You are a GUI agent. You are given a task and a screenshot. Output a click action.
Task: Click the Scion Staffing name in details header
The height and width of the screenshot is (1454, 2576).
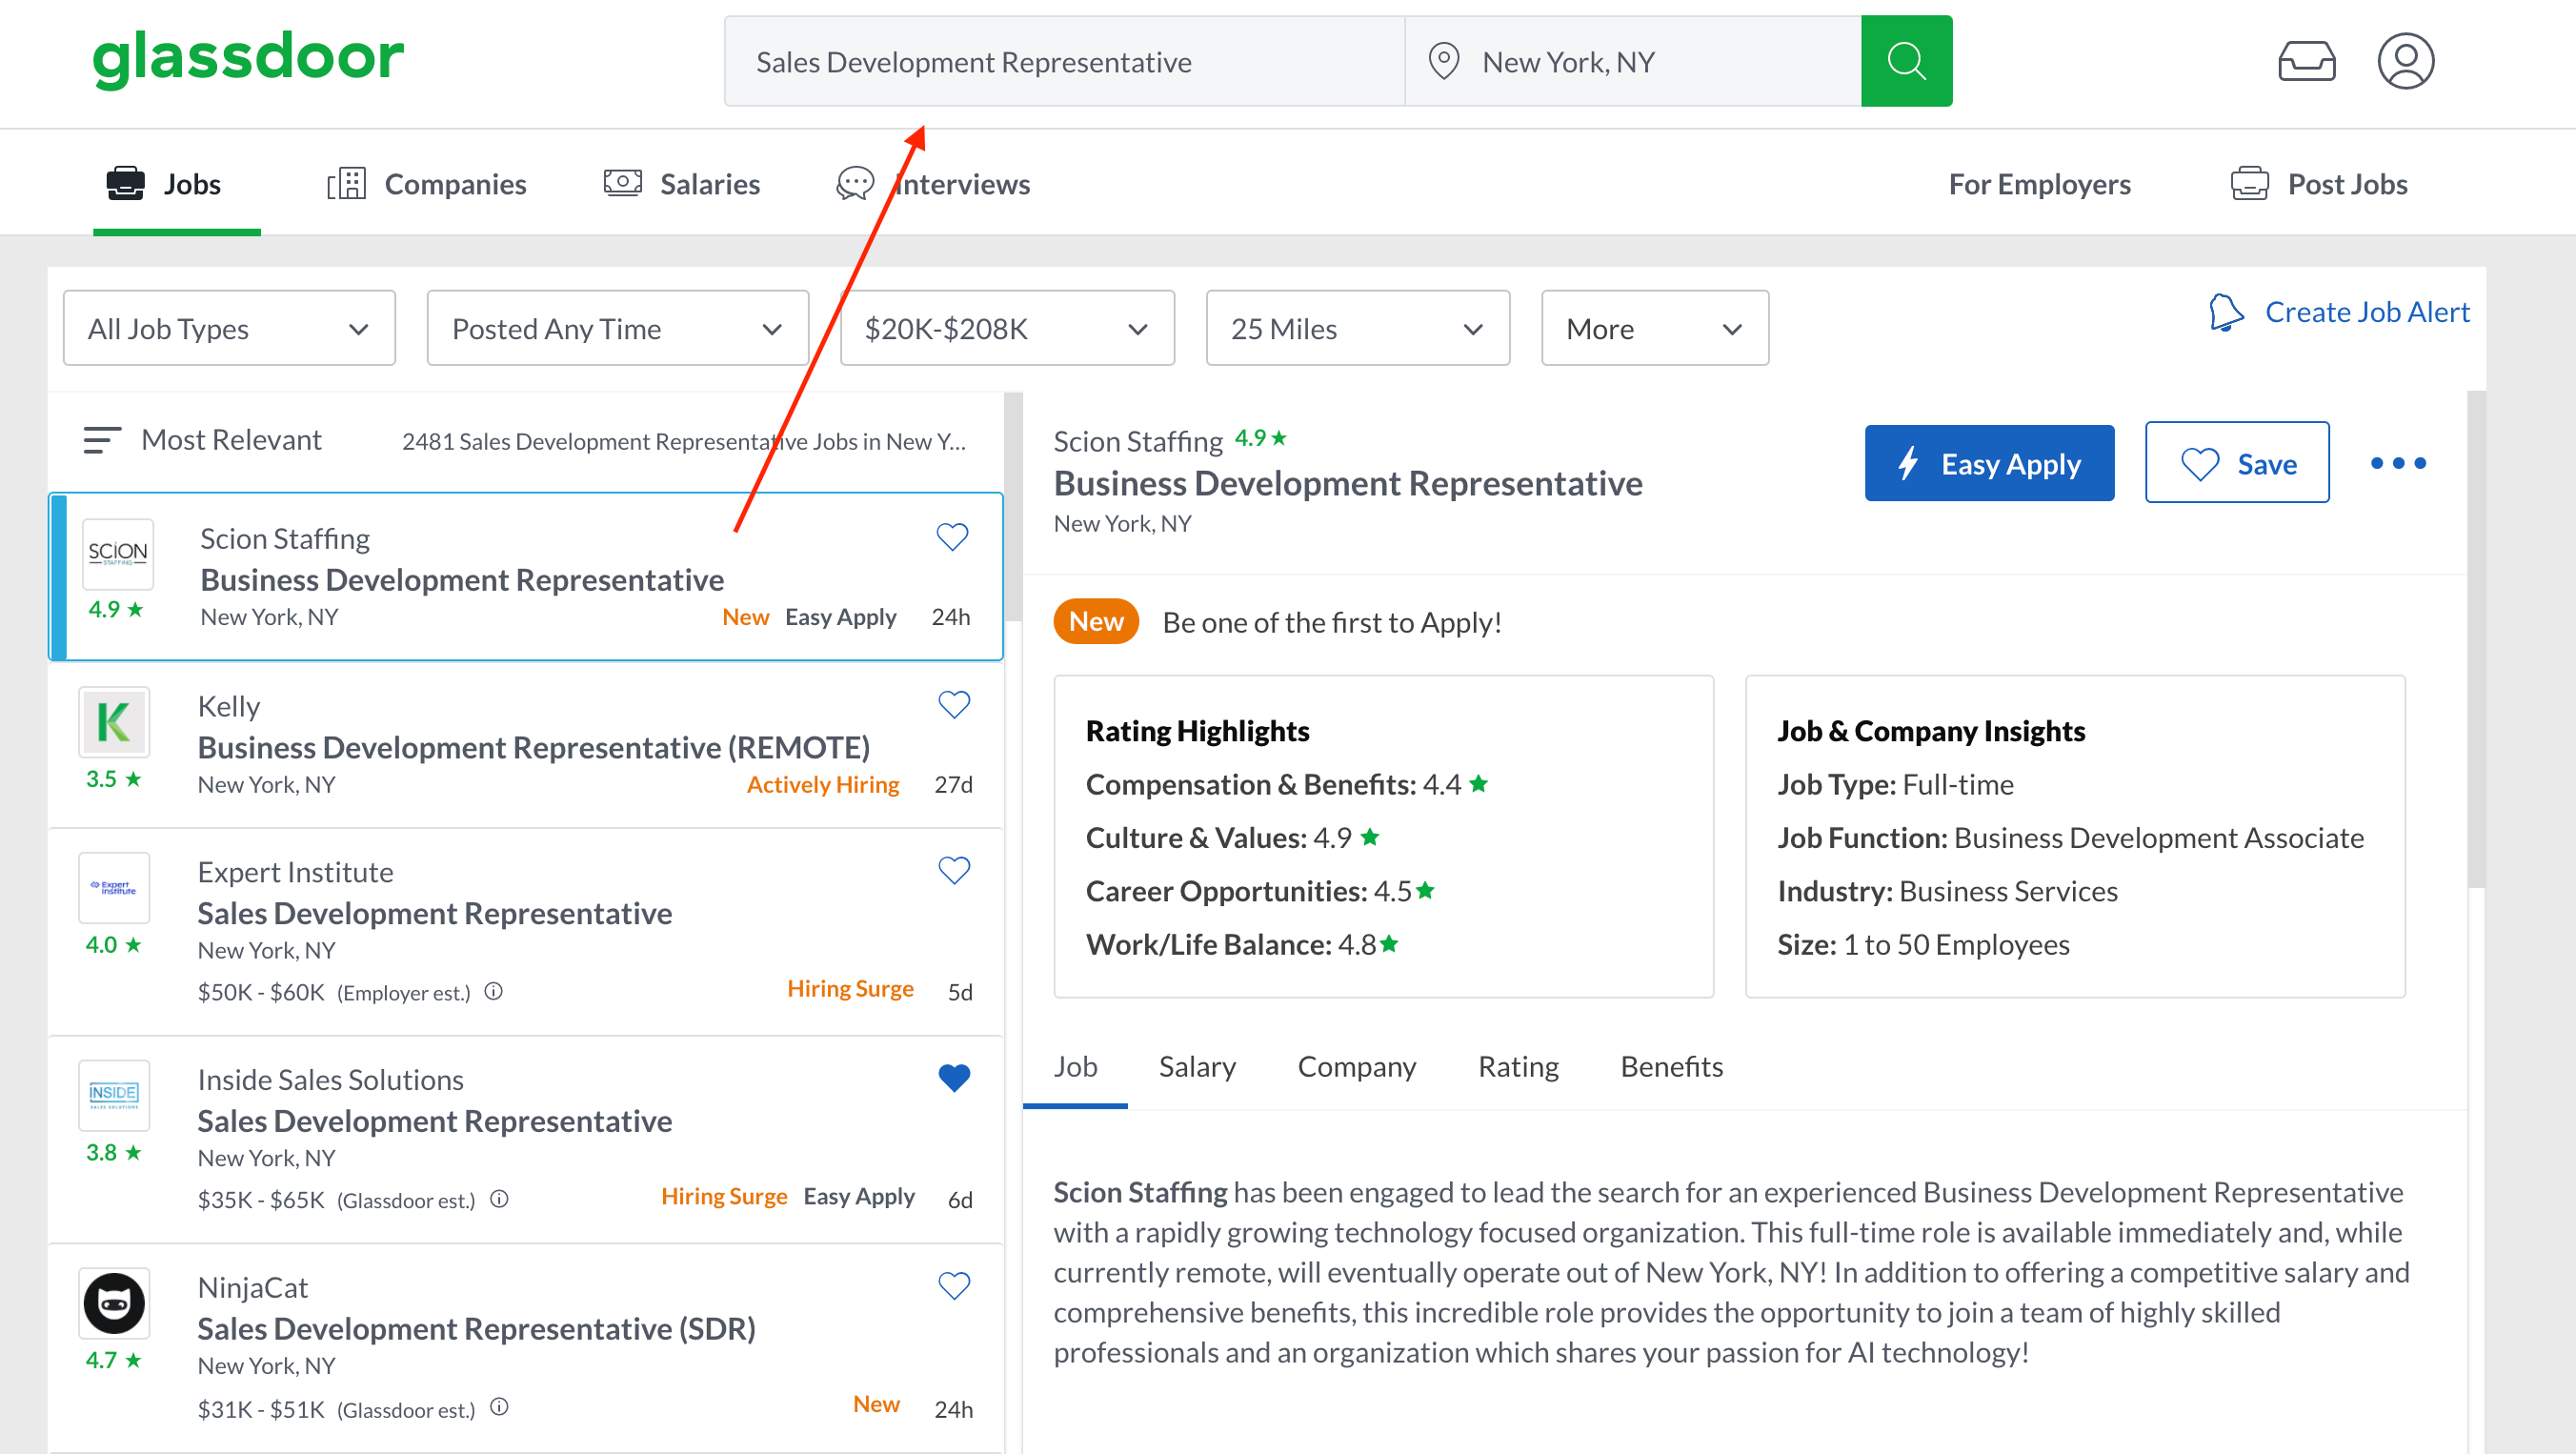(x=1138, y=441)
